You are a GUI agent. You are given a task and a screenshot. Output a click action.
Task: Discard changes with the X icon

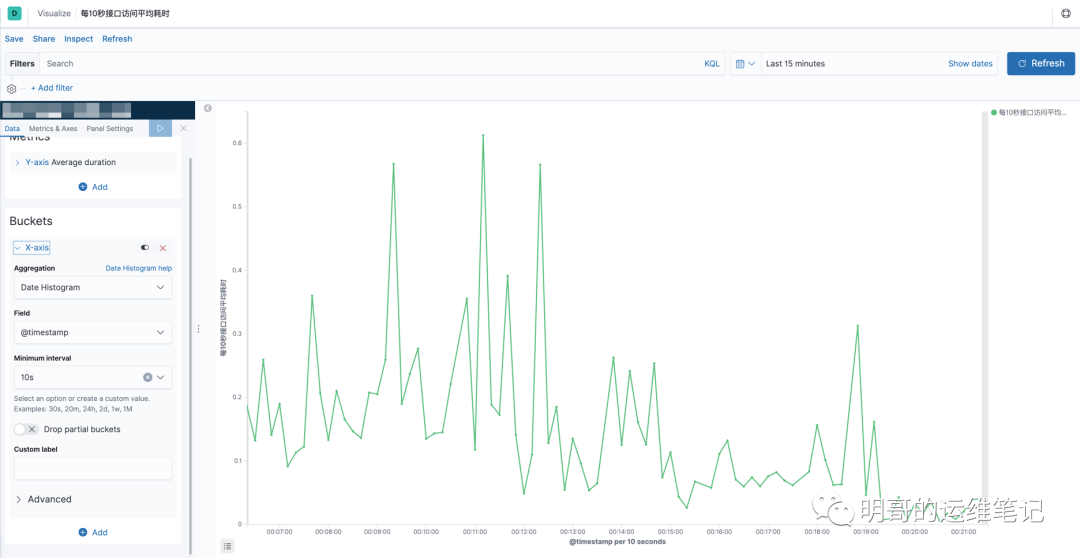tap(183, 128)
